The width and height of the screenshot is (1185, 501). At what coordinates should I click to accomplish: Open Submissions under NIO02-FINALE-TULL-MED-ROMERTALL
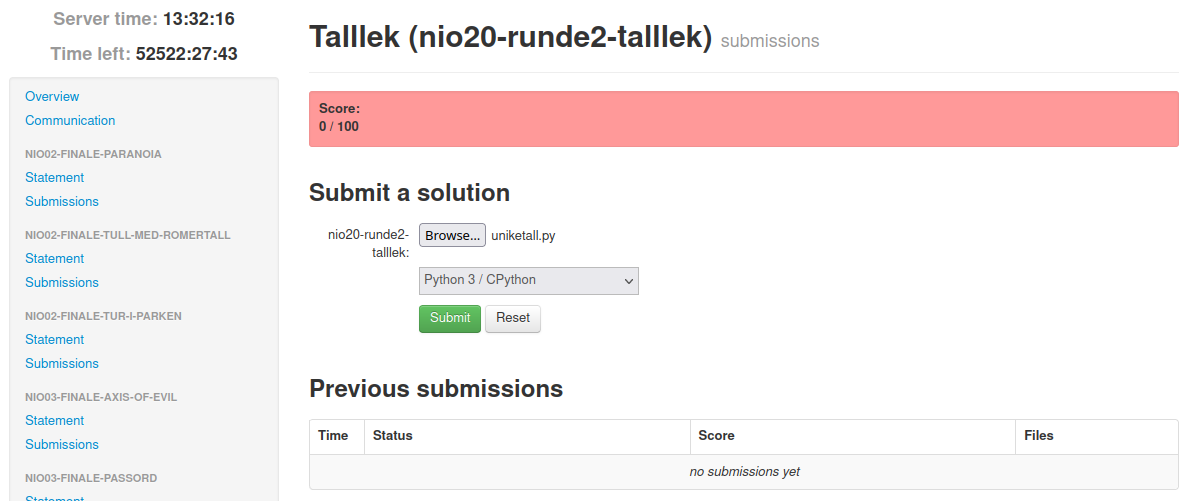pyautogui.click(x=62, y=283)
